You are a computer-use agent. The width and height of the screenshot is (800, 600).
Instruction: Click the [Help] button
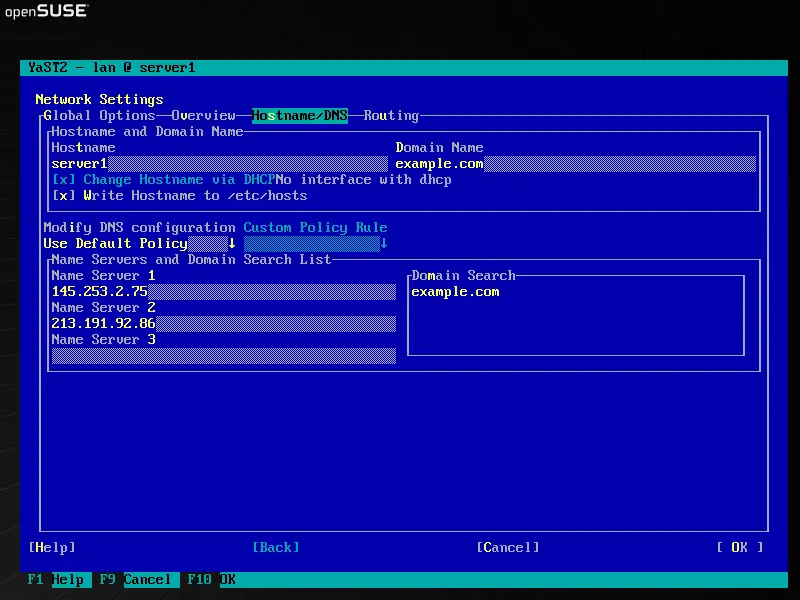pyautogui.click(x=52, y=547)
